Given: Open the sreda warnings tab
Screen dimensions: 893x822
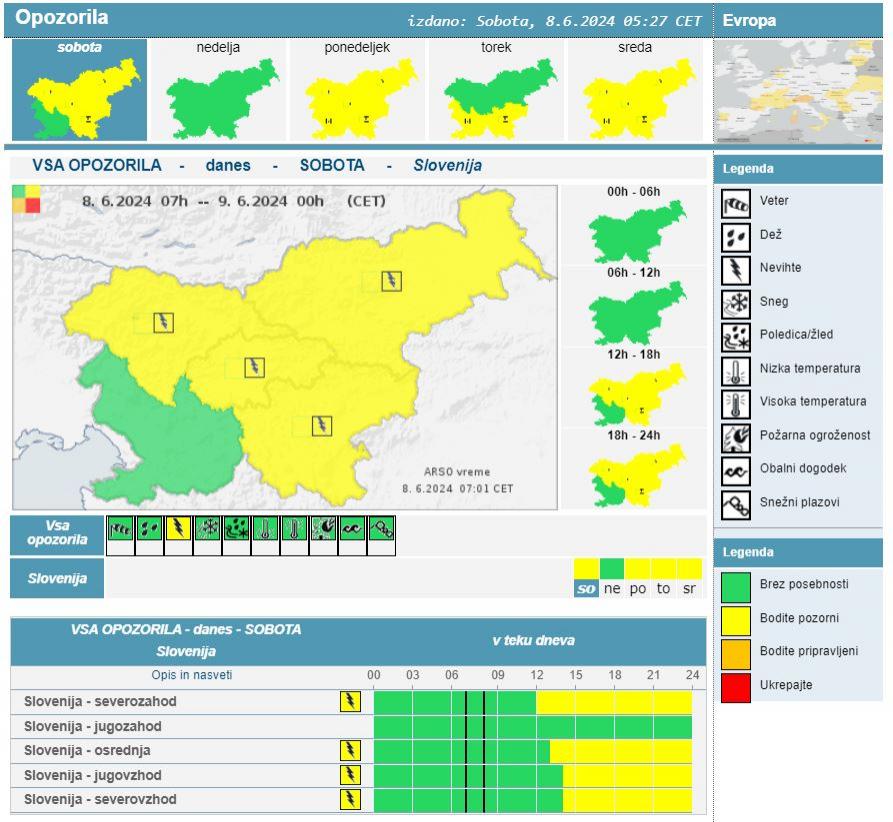Looking at the screenshot, I should [635, 90].
